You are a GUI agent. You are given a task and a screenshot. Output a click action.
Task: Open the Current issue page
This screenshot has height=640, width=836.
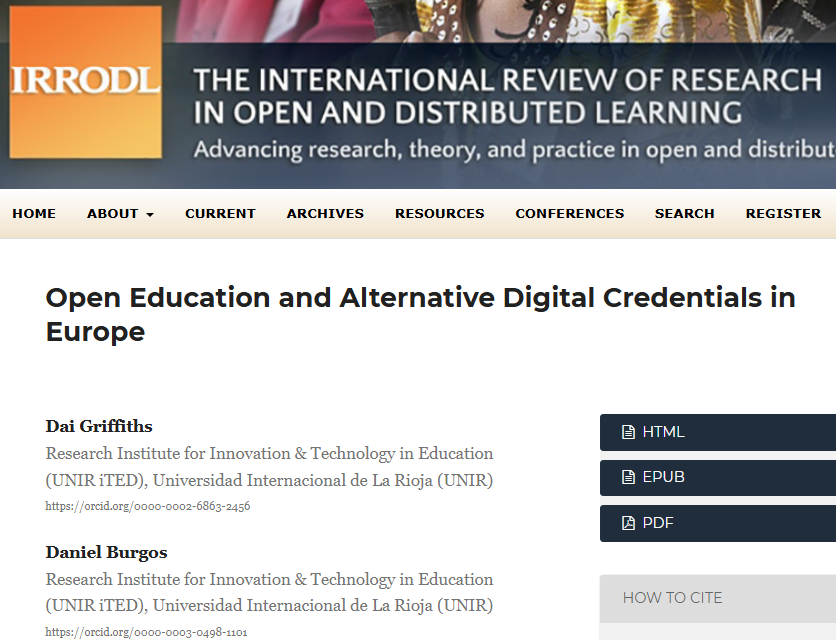pos(220,214)
